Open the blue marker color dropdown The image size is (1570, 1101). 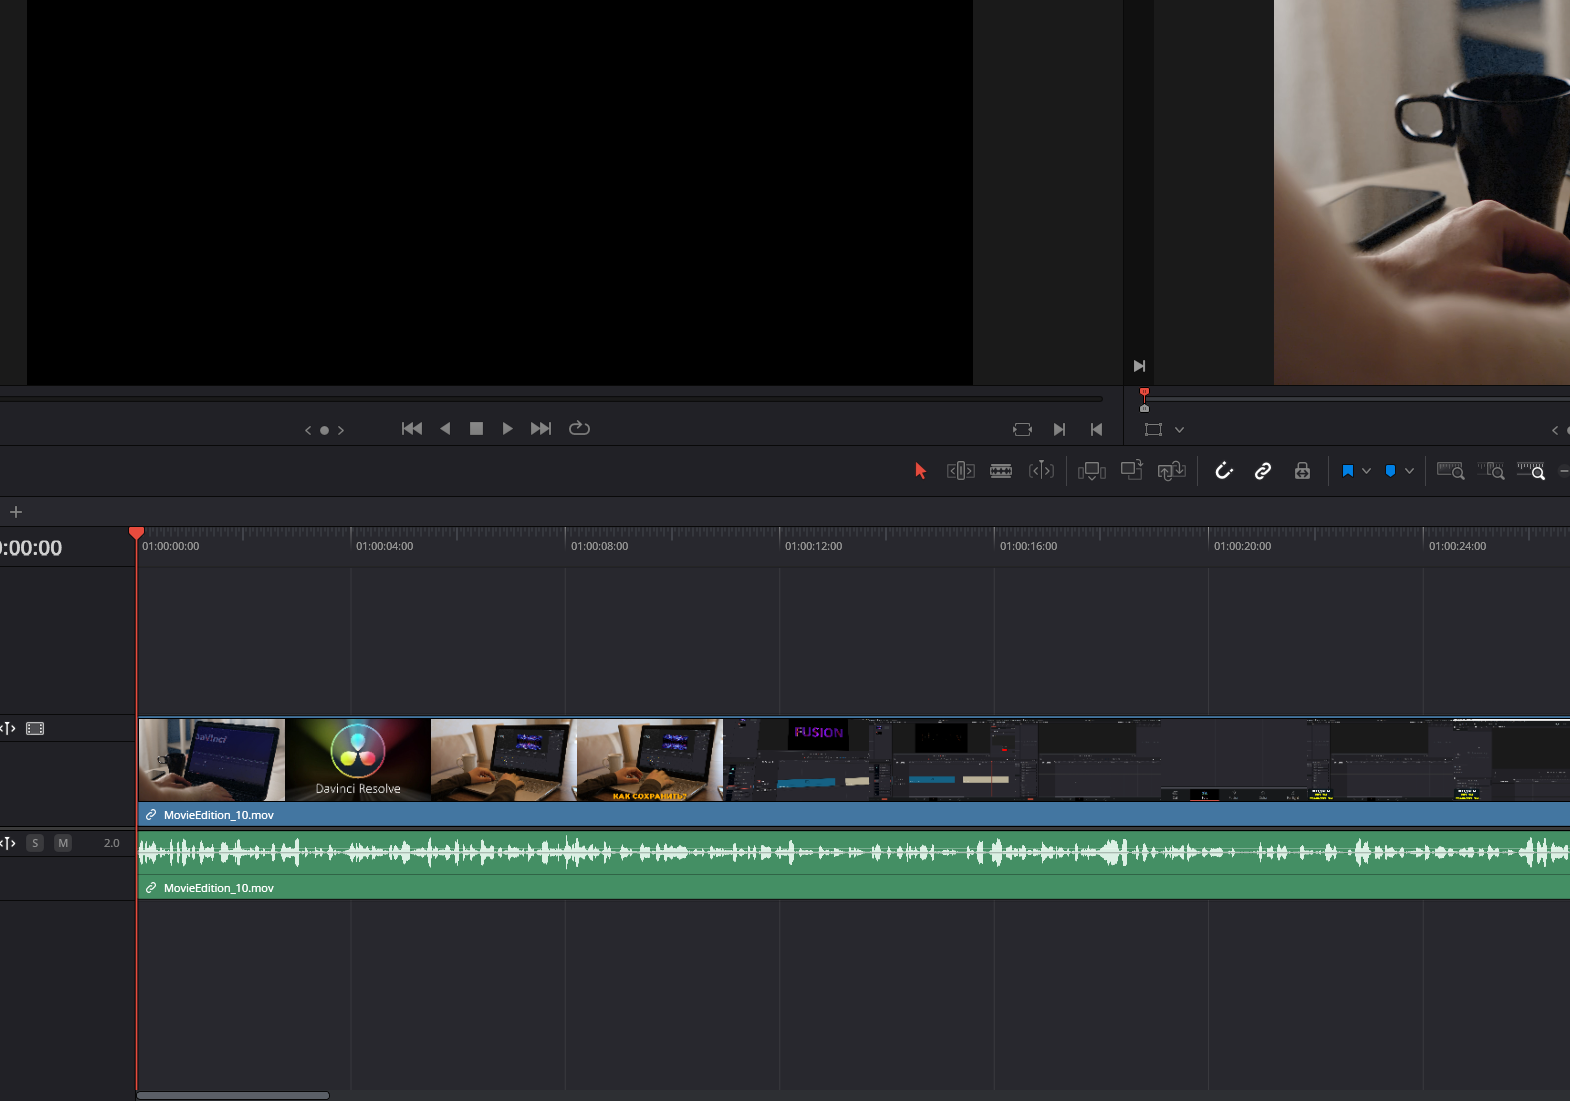(x=1410, y=471)
